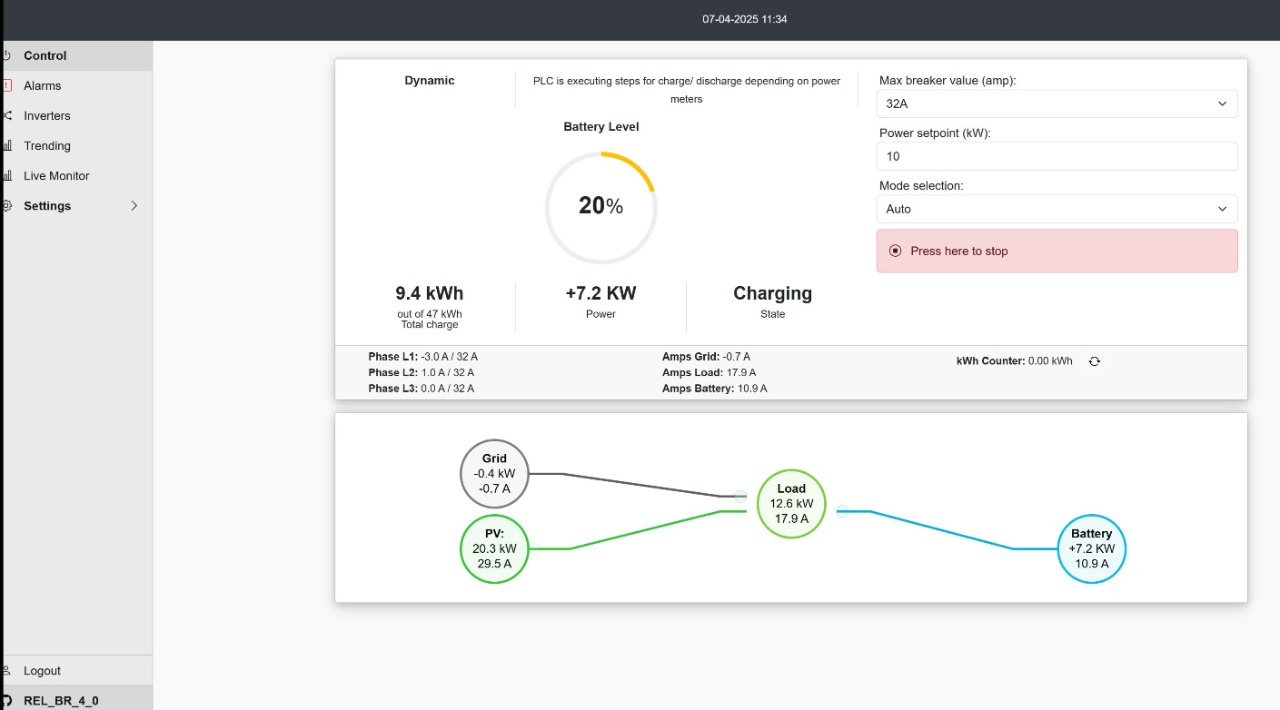Click the Amps Battery reading
Image resolution: width=1280 pixels, height=710 pixels.
714,389
